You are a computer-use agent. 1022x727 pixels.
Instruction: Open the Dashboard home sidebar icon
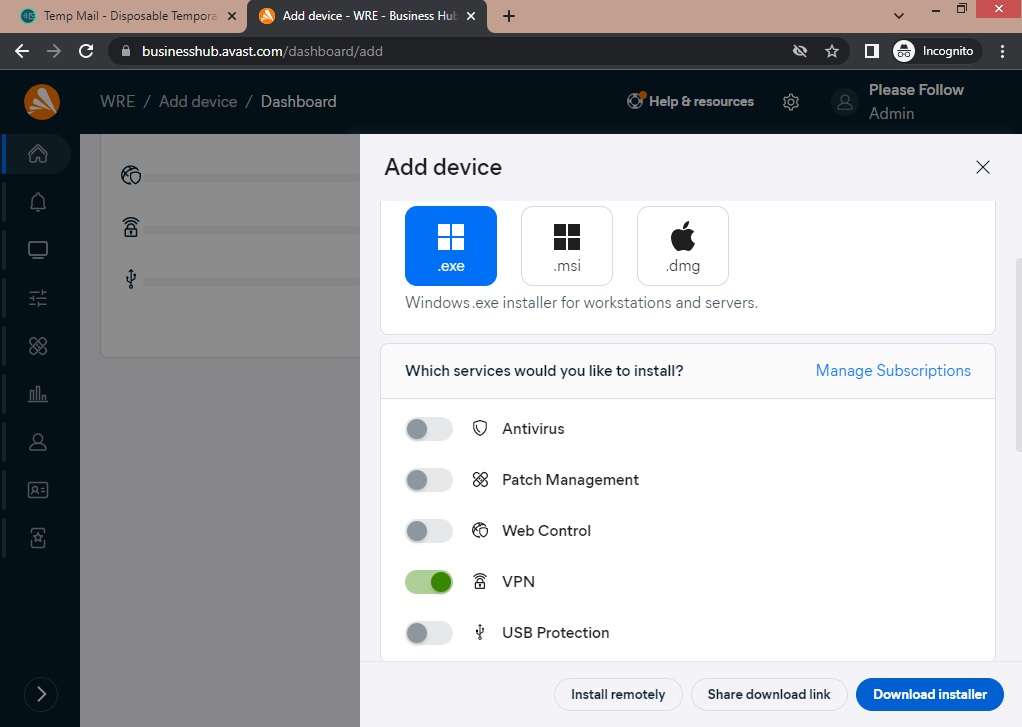click(x=38, y=154)
